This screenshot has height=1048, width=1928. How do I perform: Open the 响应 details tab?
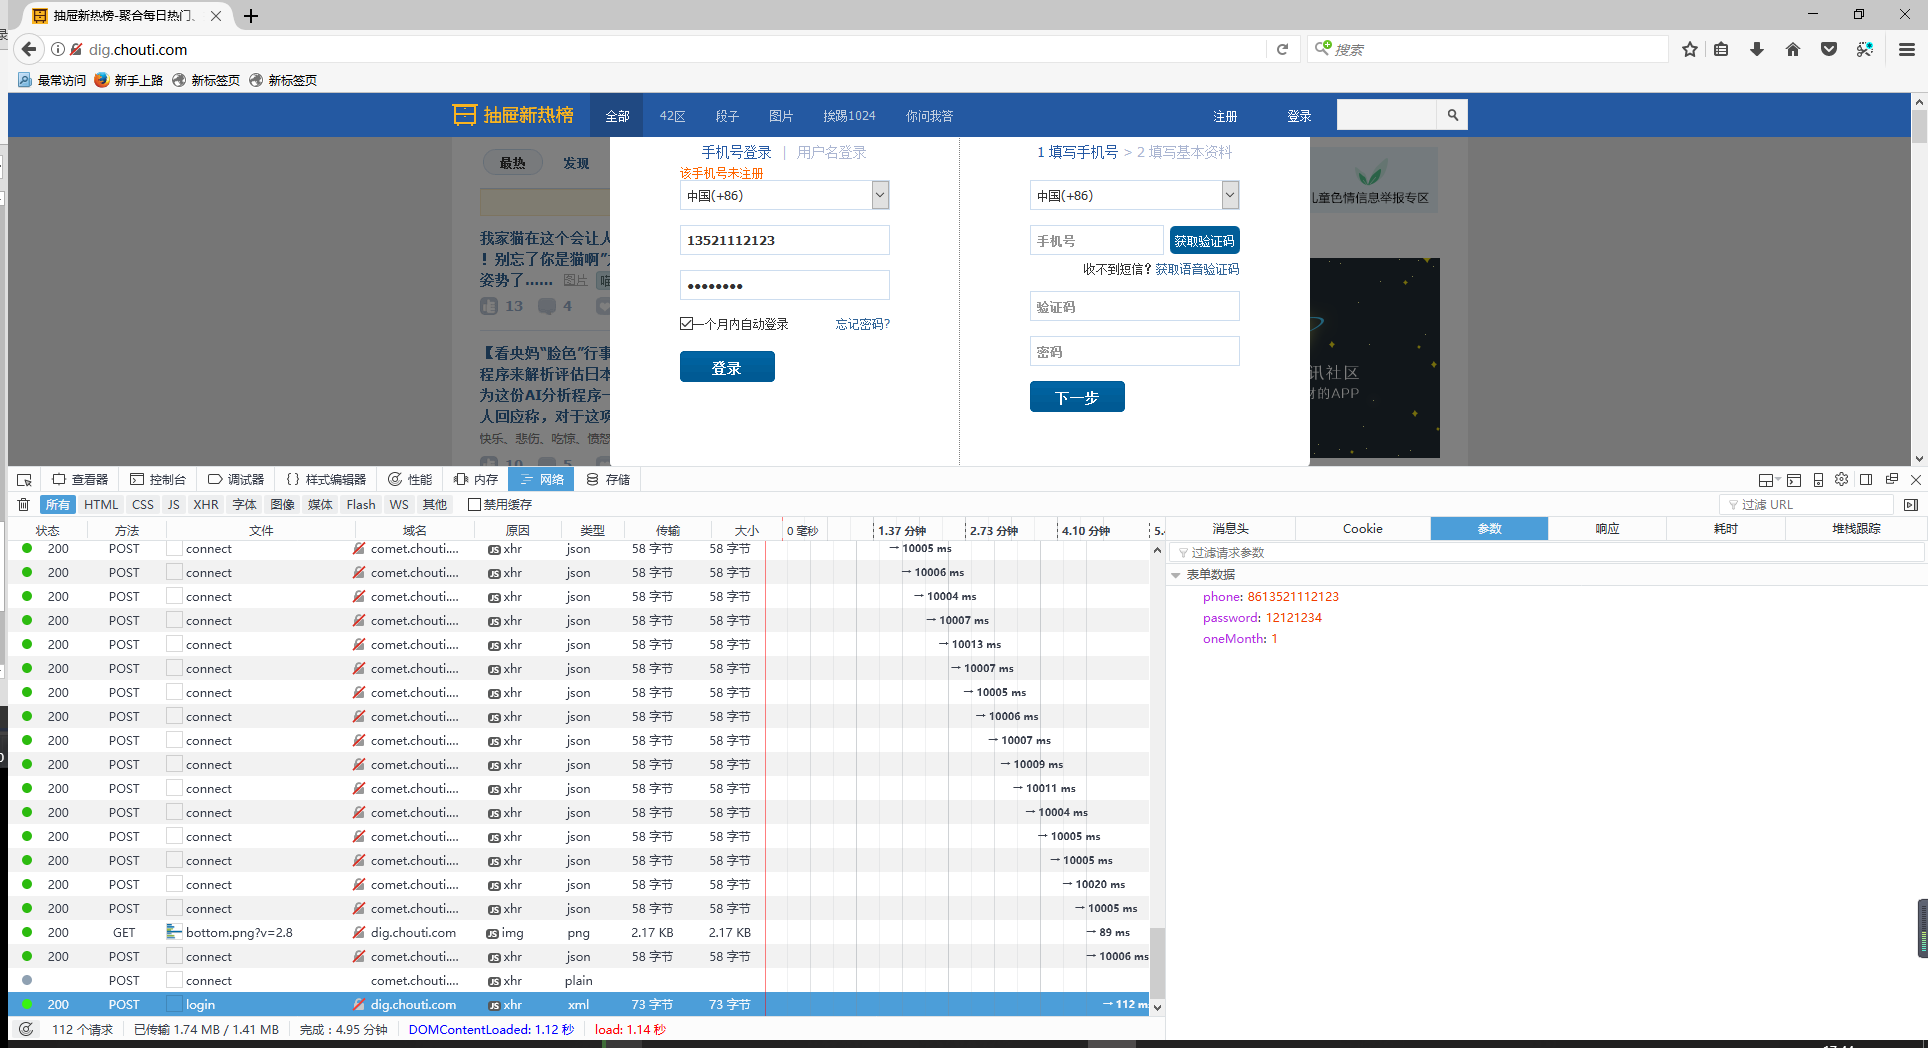tap(1607, 528)
